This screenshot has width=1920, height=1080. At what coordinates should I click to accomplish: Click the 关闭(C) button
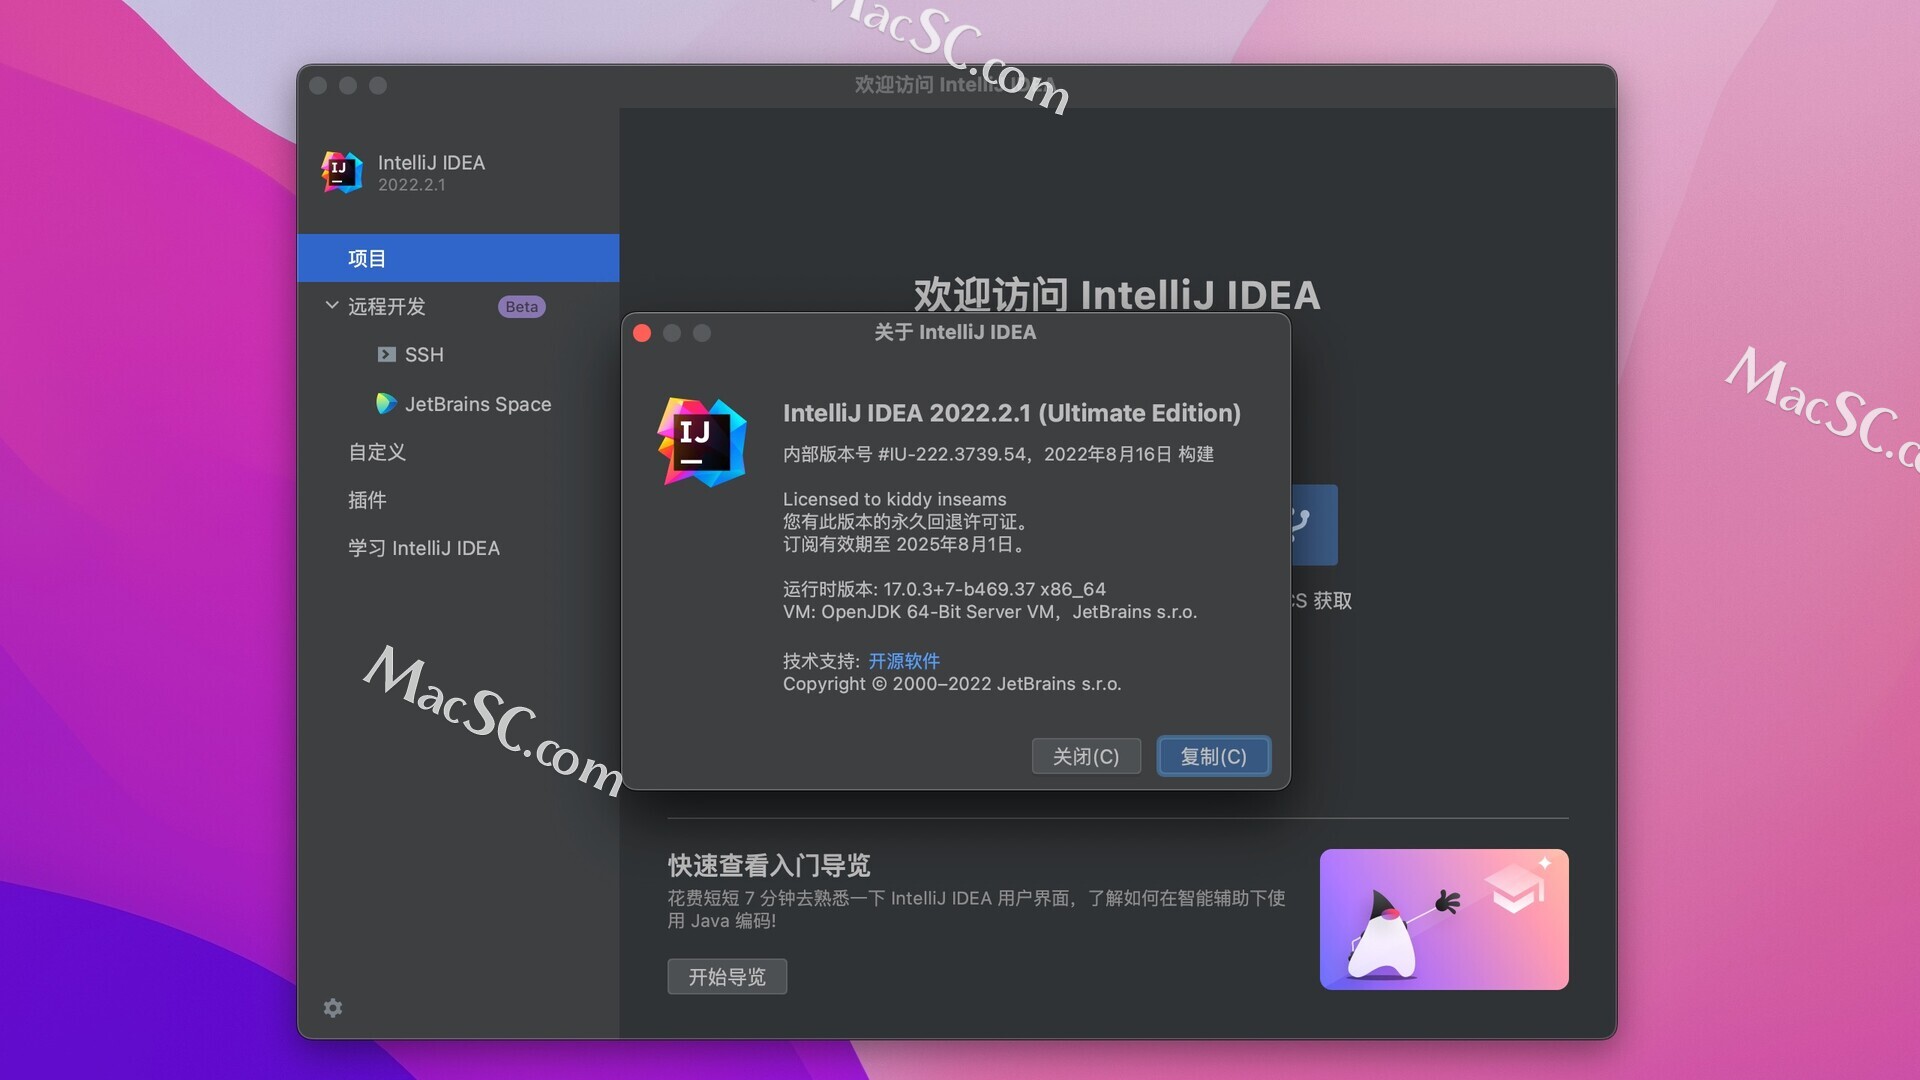tap(1086, 756)
